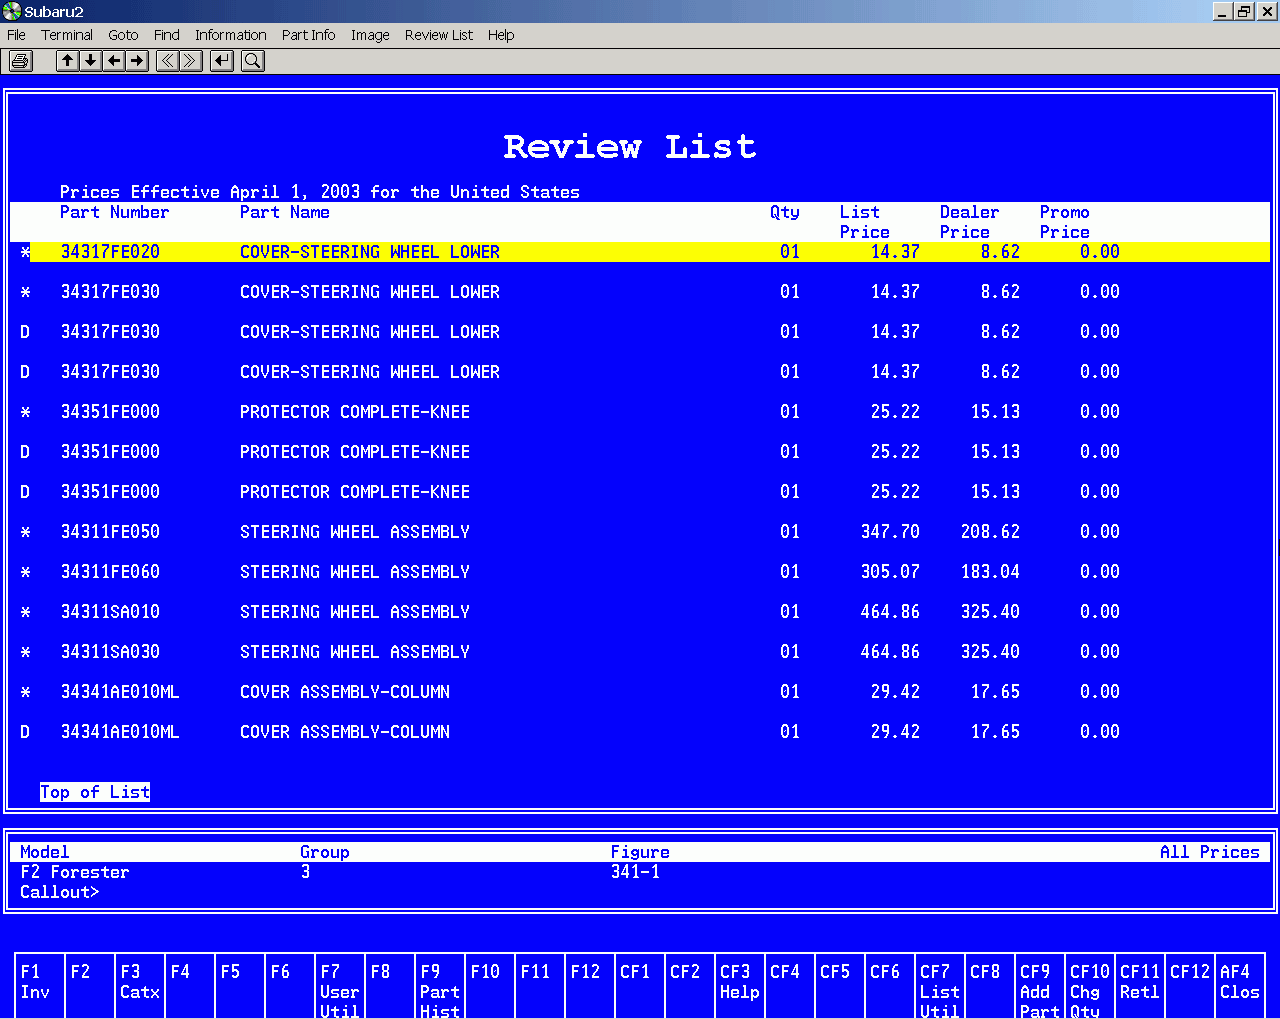Click the double right chevron page button
Image resolution: width=1280 pixels, height=1019 pixels.
(x=191, y=61)
